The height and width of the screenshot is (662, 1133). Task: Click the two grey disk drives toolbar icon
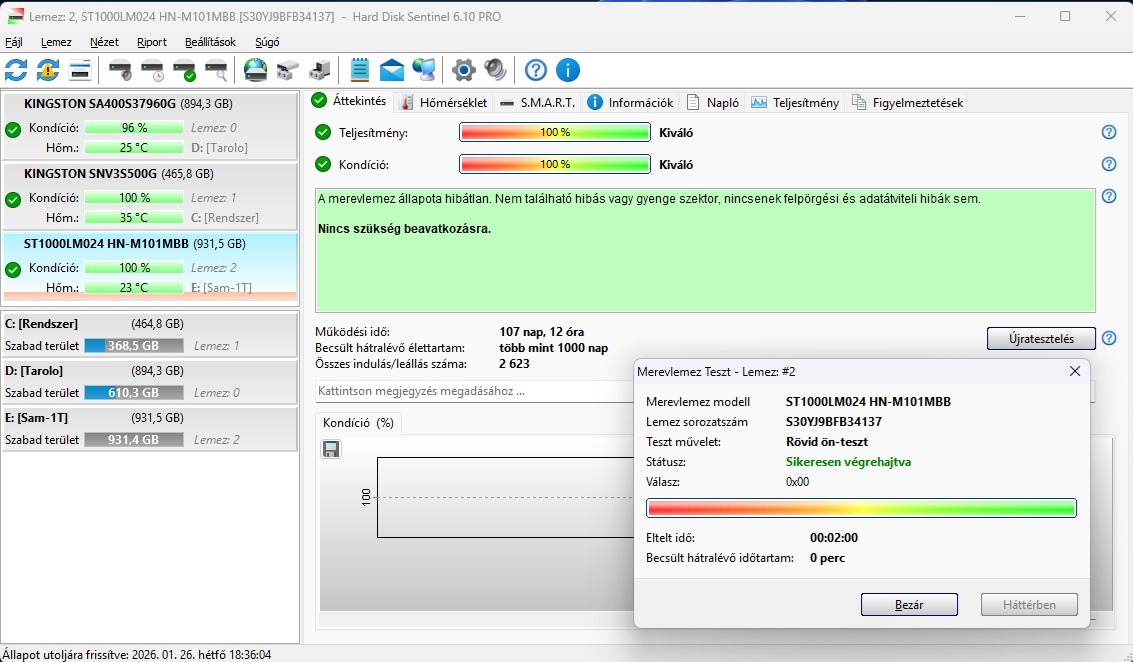[x=288, y=70]
